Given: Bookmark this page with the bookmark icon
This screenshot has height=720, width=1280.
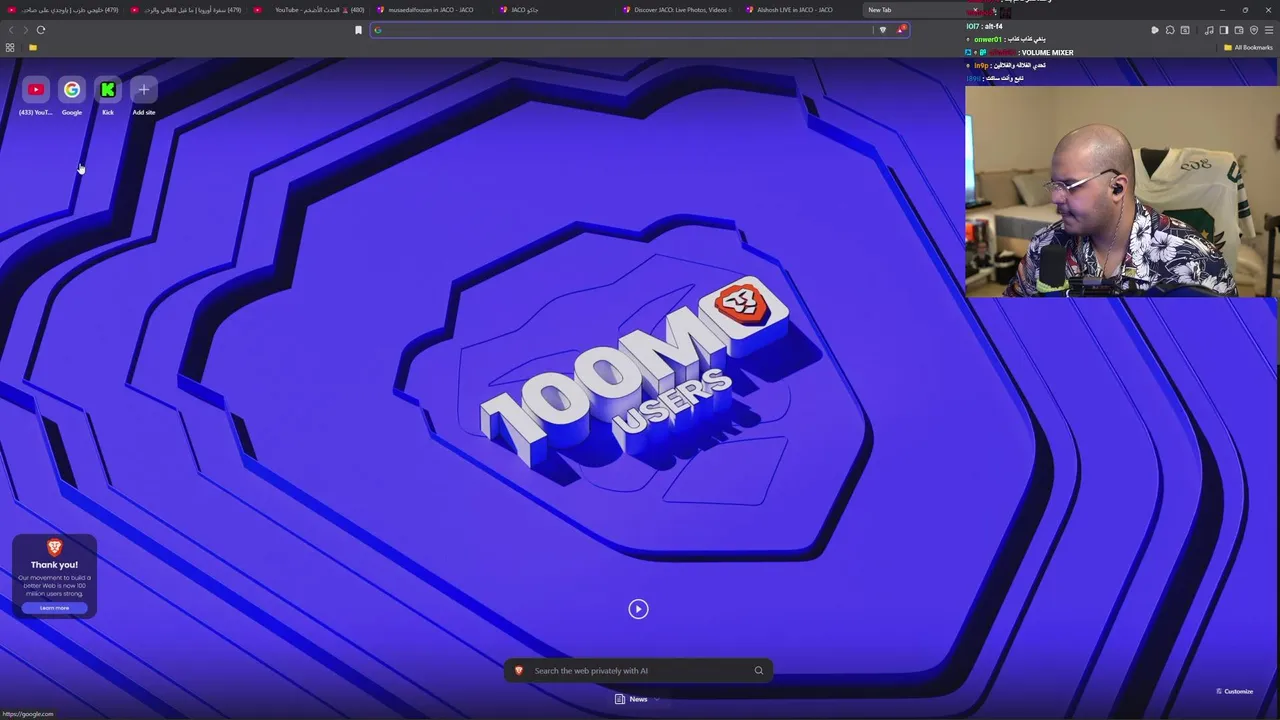Looking at the screenshot, I should (x=358, y=30).
